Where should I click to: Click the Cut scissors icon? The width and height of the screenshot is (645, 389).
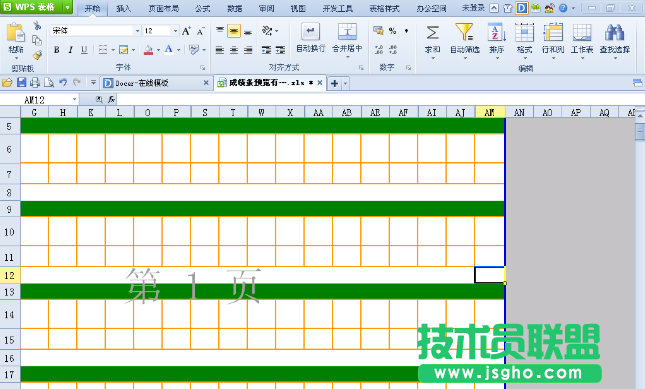[x=37, y=26]
